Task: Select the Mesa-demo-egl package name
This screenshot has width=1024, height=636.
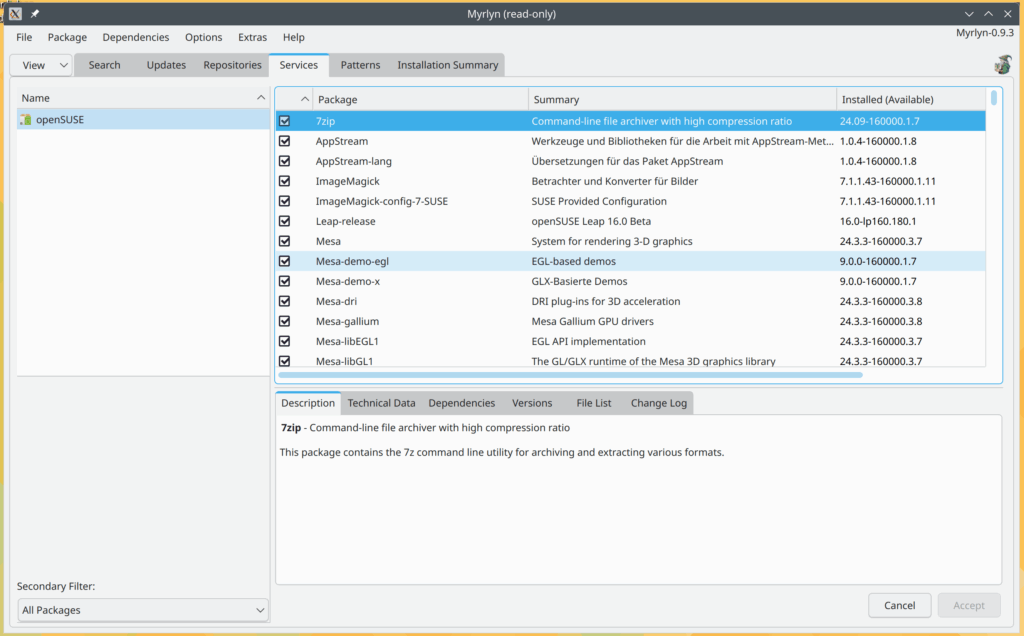Action: coord(352,261)
